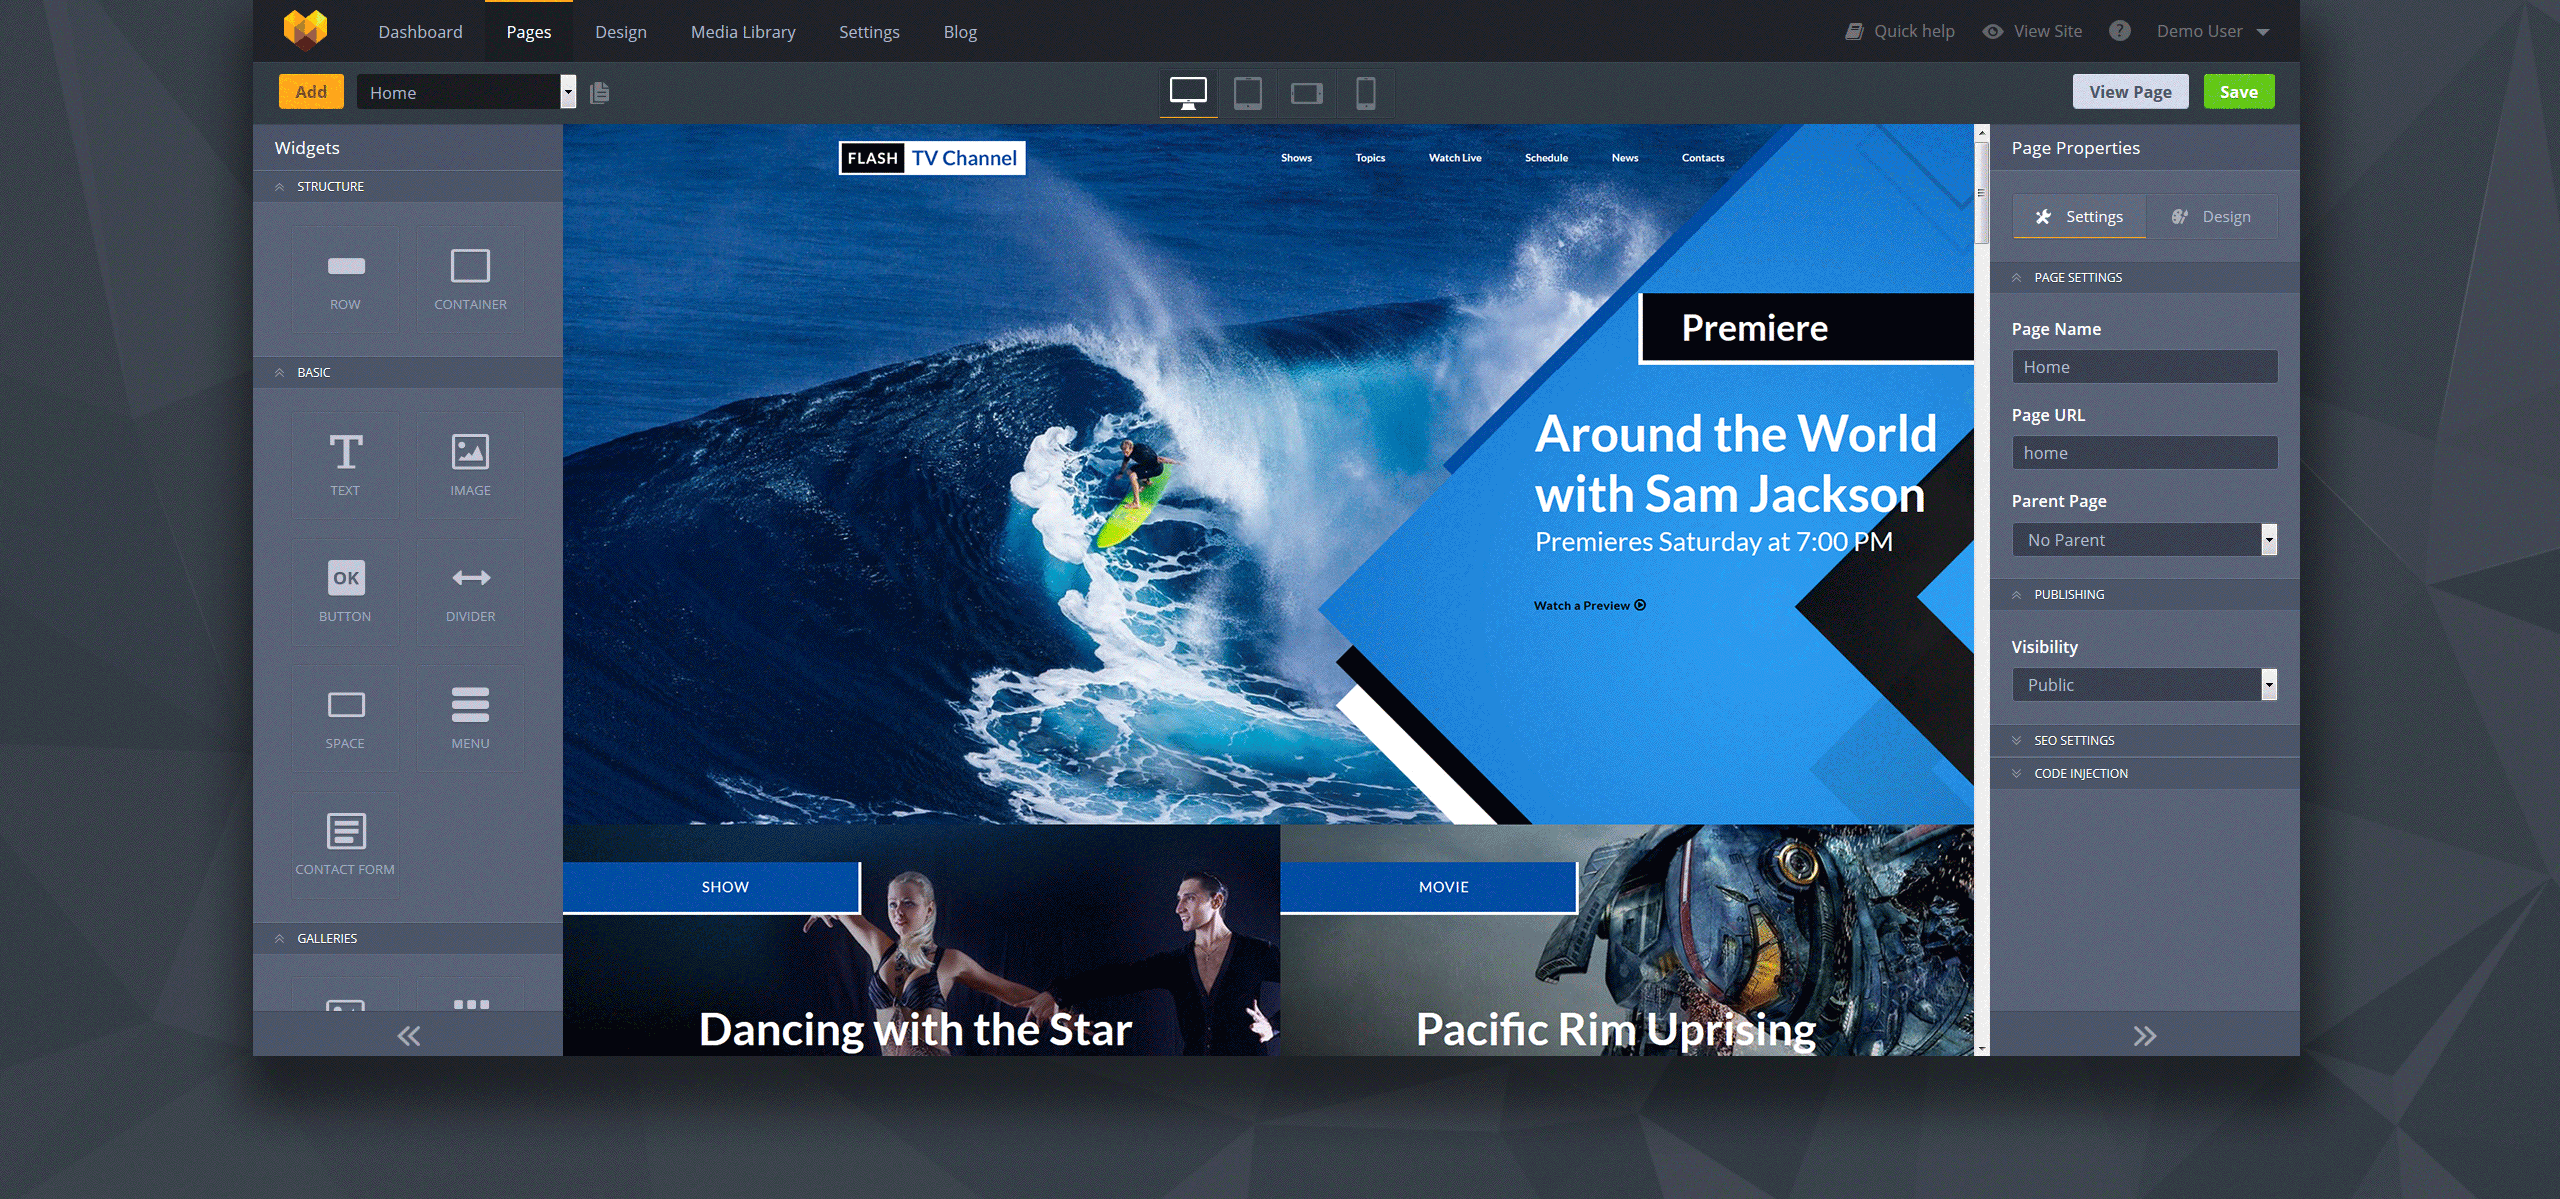Switch to desktop preview mode
2560x1199 pixels.
[x=1188, y=93]
